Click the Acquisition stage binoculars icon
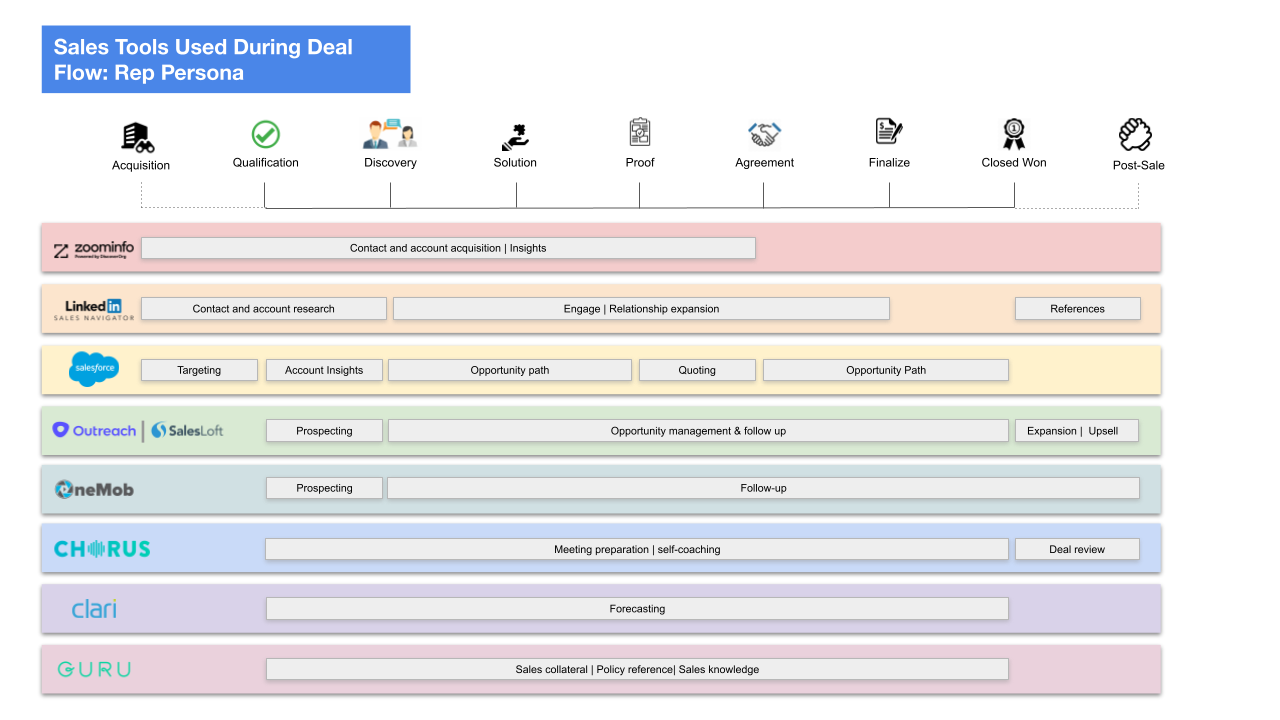 (x=137, y=137)
